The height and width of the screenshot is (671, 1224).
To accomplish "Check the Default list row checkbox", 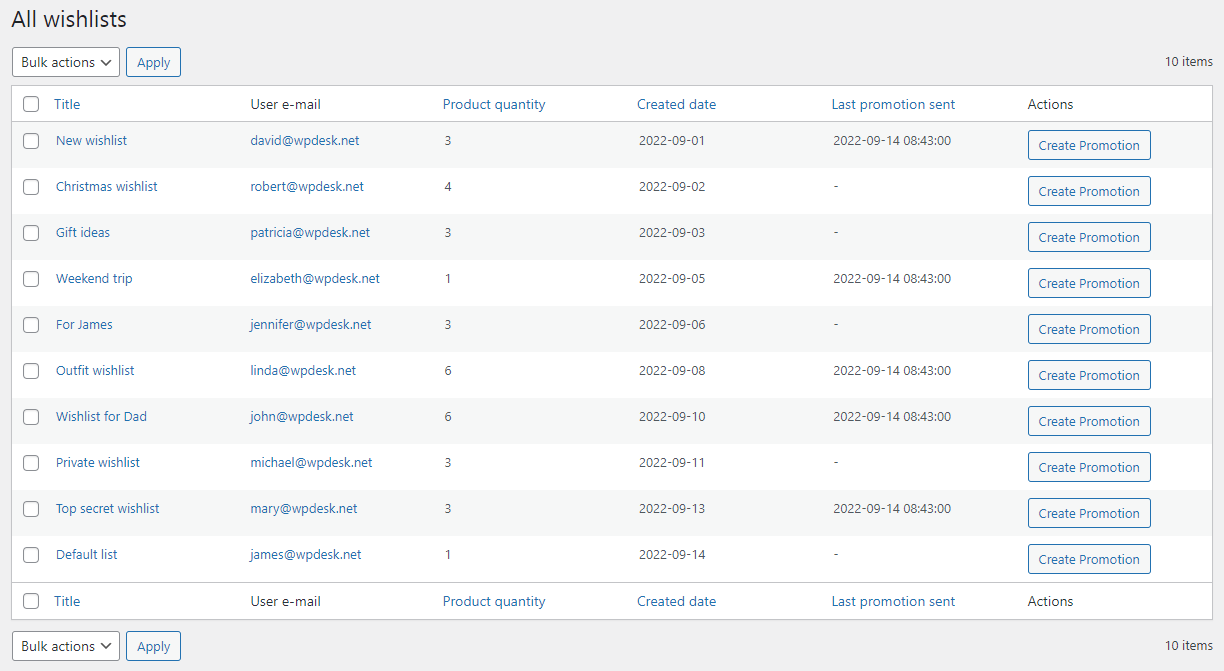I will click(31, 555).
